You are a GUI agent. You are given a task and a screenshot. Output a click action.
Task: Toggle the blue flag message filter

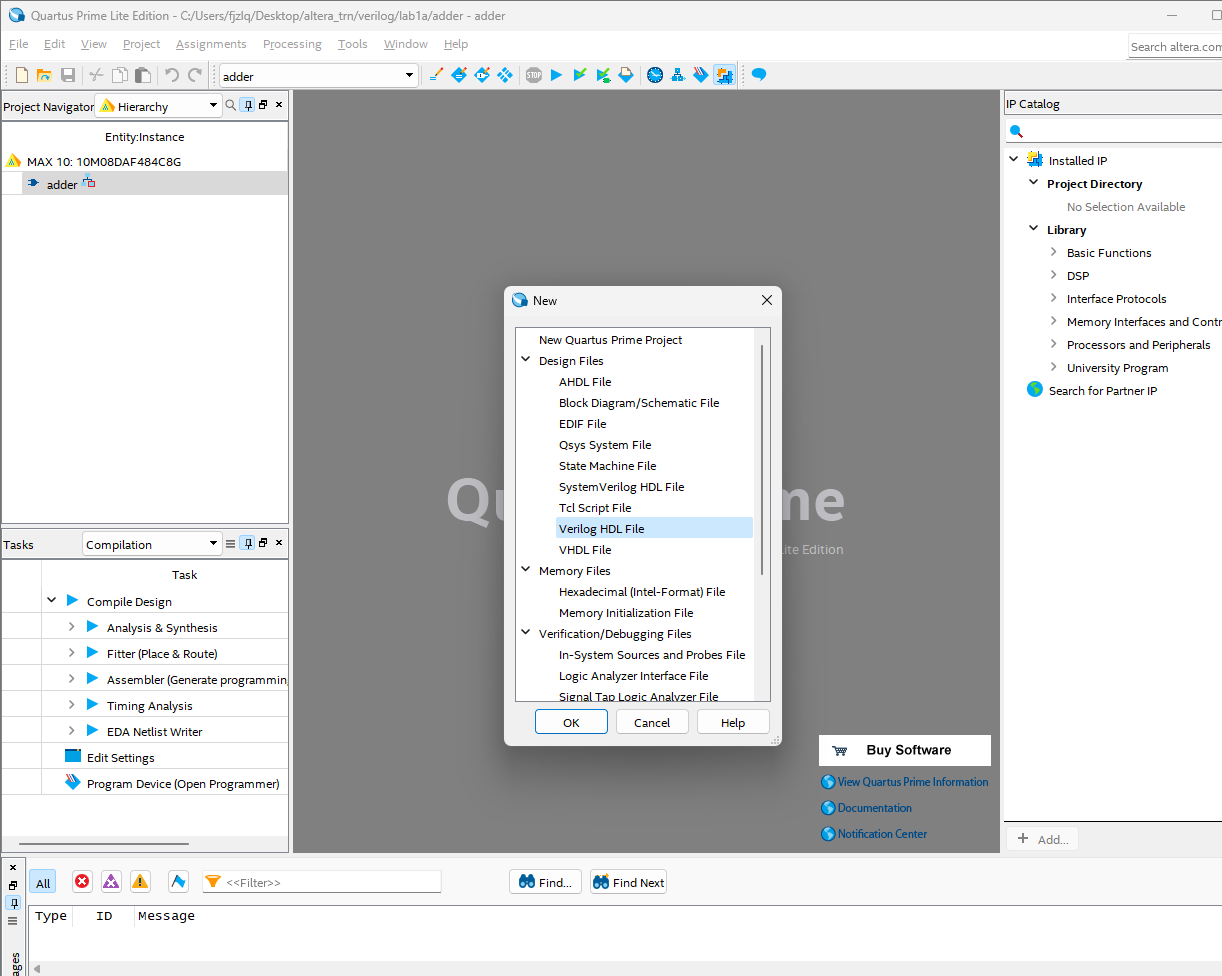(178, 881)
